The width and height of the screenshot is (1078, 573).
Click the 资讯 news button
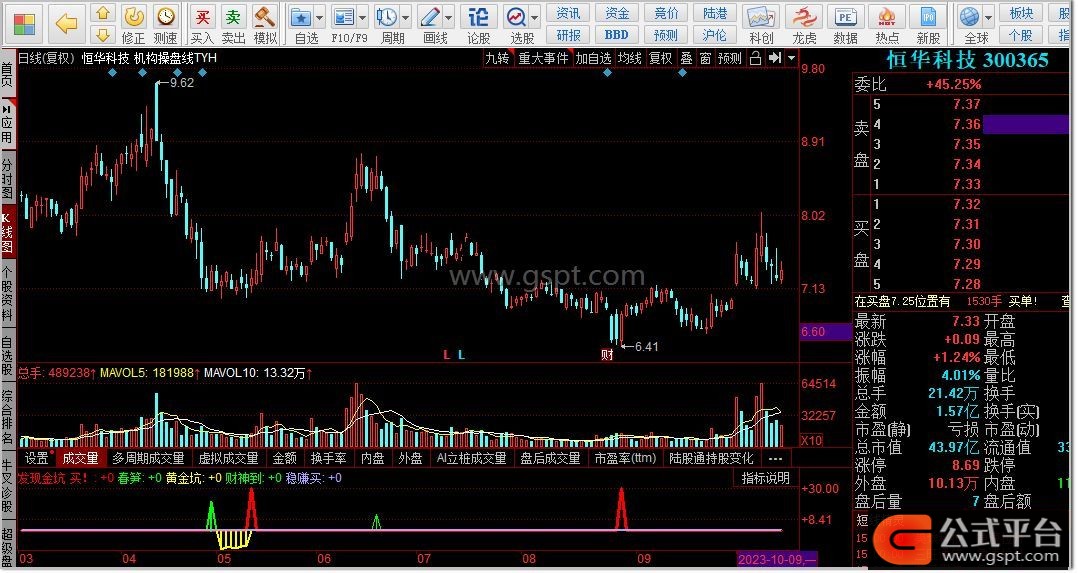point(568,13)
